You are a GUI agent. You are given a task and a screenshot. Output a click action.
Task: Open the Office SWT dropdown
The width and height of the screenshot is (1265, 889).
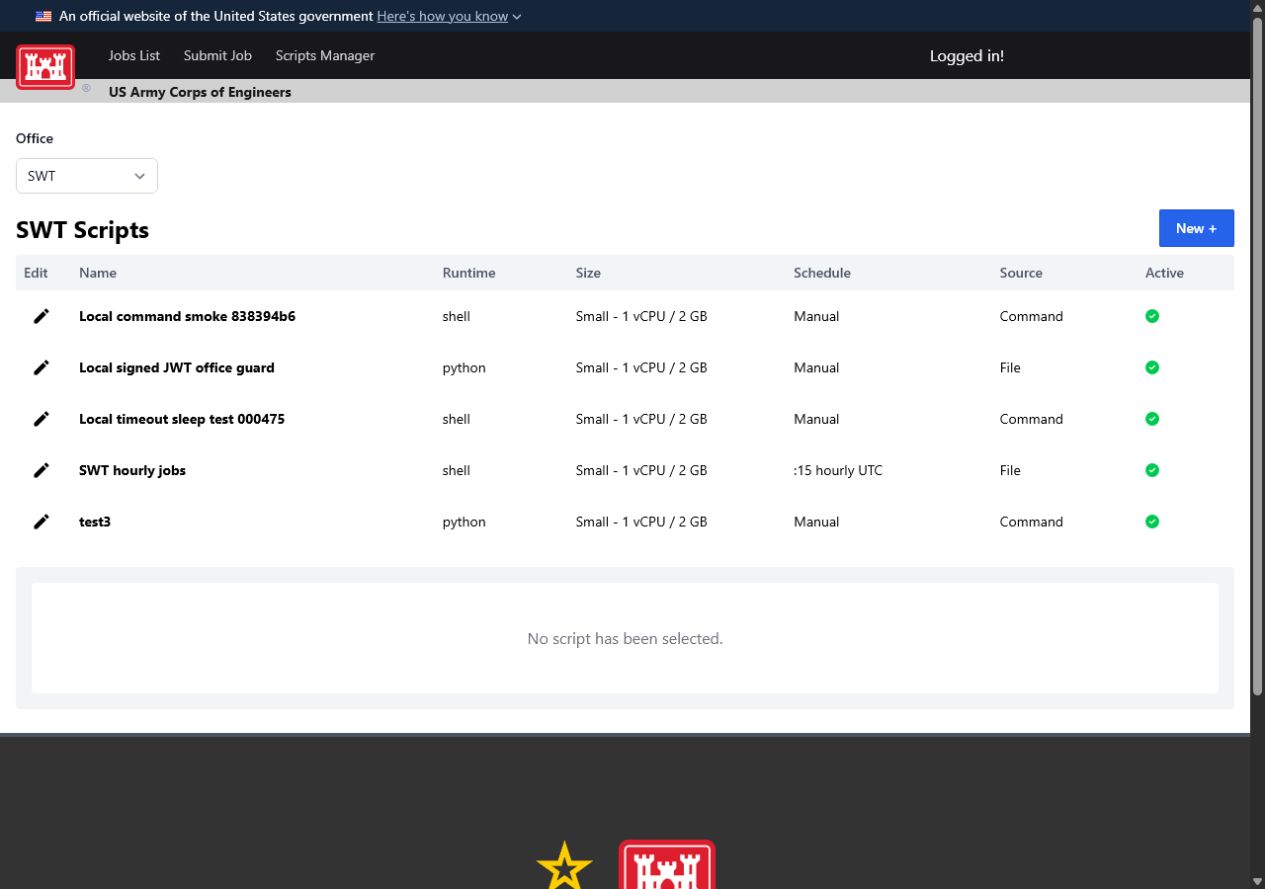coord(87,176)
